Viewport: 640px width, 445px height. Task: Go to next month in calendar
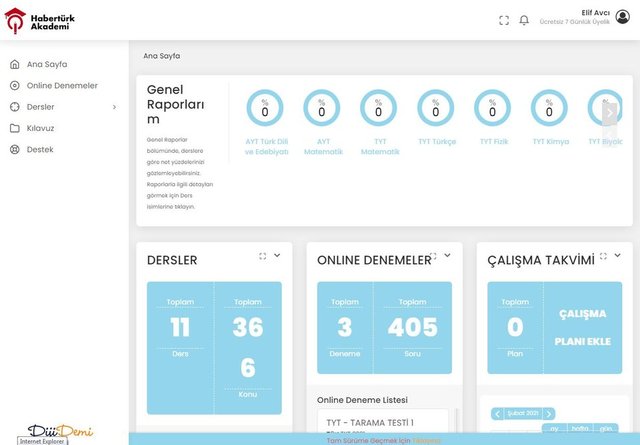(549, 414)
